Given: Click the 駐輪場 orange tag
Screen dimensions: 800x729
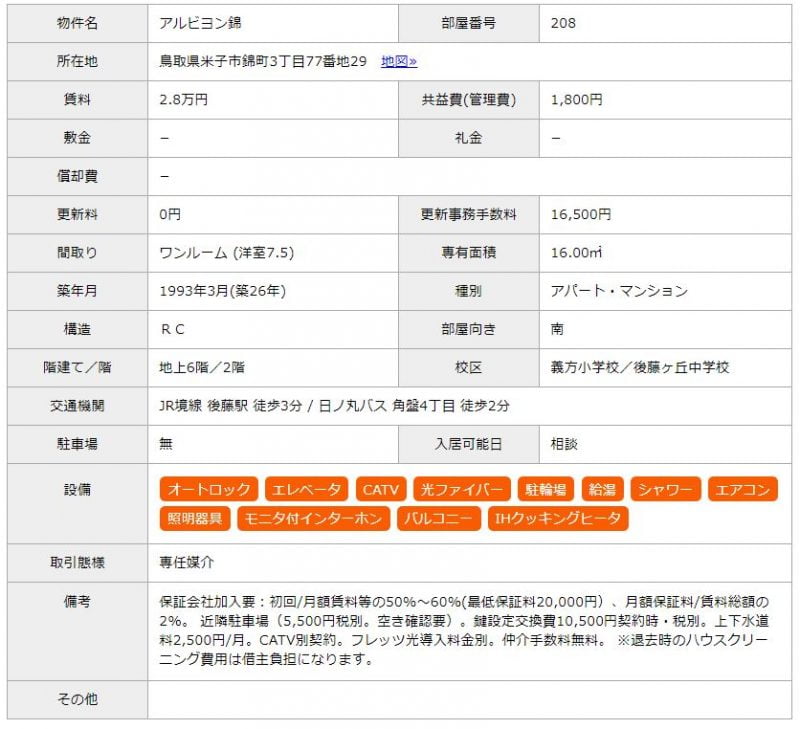Looking at the screenshot, I should pyautogui.click(x=546, y=489).
